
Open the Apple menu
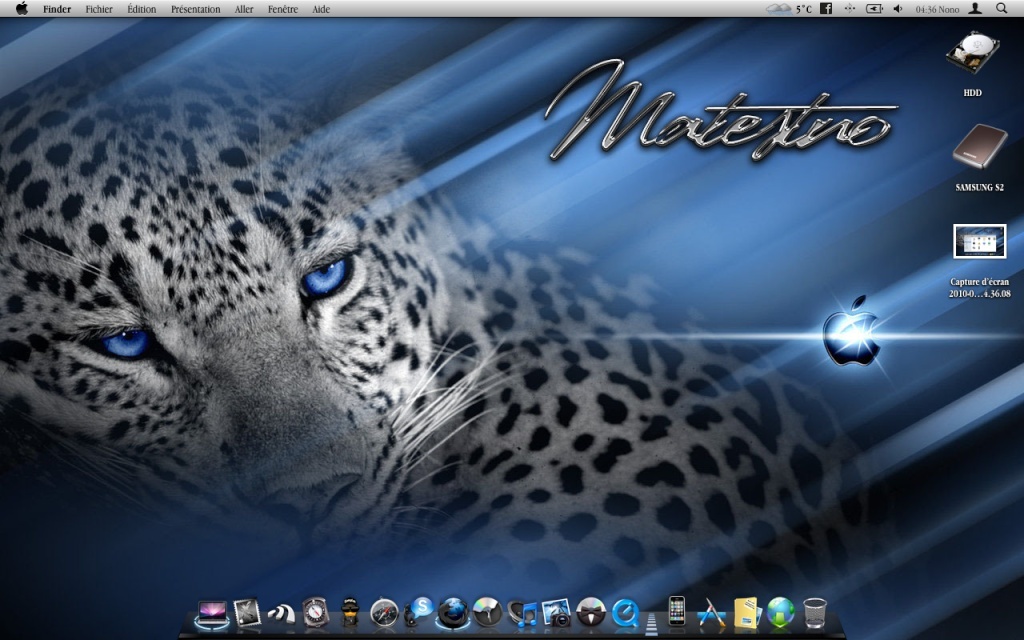(x=22, y=8)
